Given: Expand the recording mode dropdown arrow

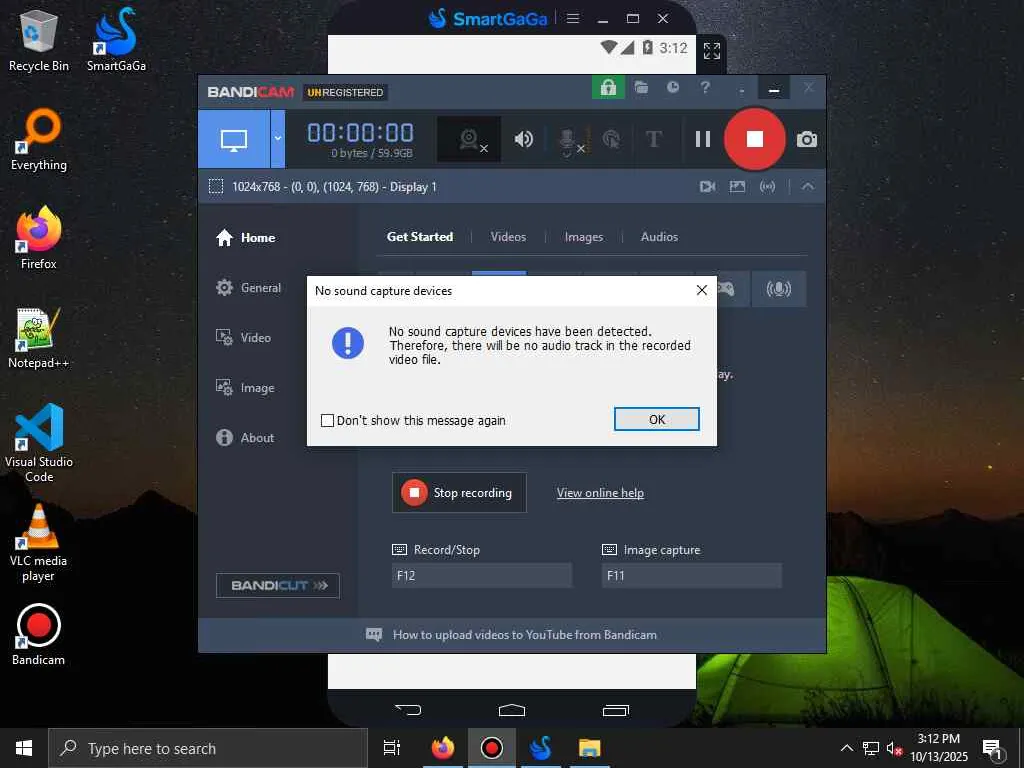Looking at the screenshot, I should coord(278,139).
